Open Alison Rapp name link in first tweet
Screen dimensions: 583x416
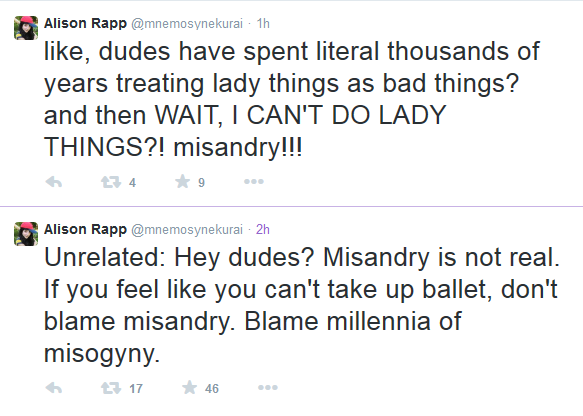point(85,23)
